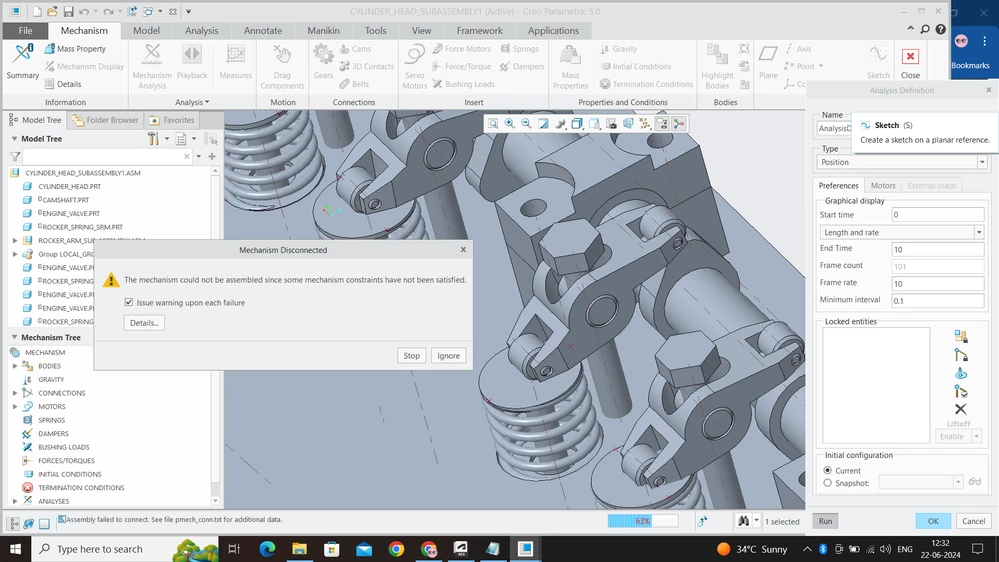
Task: Select the Current initial configuration radio
Action: (828, 470)
